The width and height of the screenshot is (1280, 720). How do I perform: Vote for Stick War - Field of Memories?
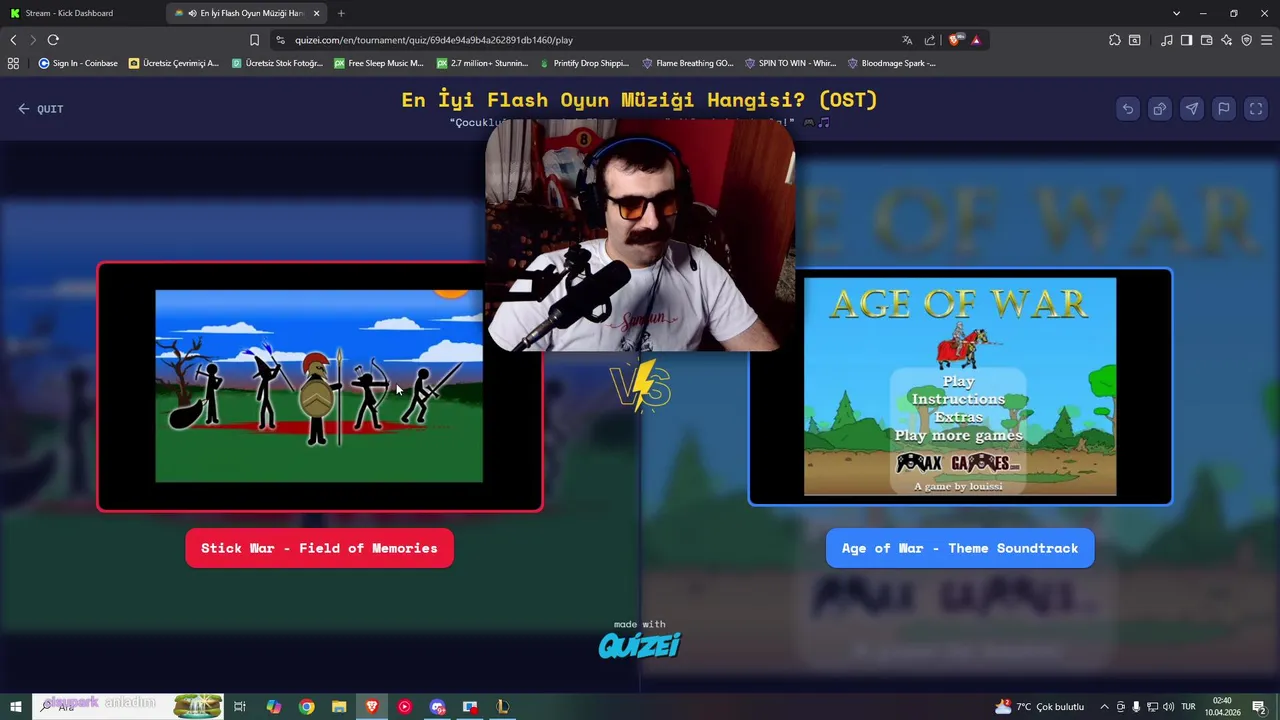coord(319,548)
